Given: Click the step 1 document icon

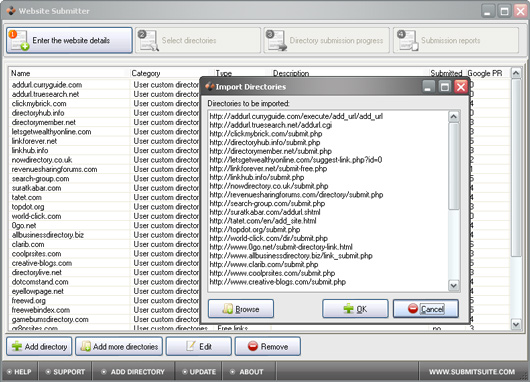Looking at the screenshot, I should [19, 40].
